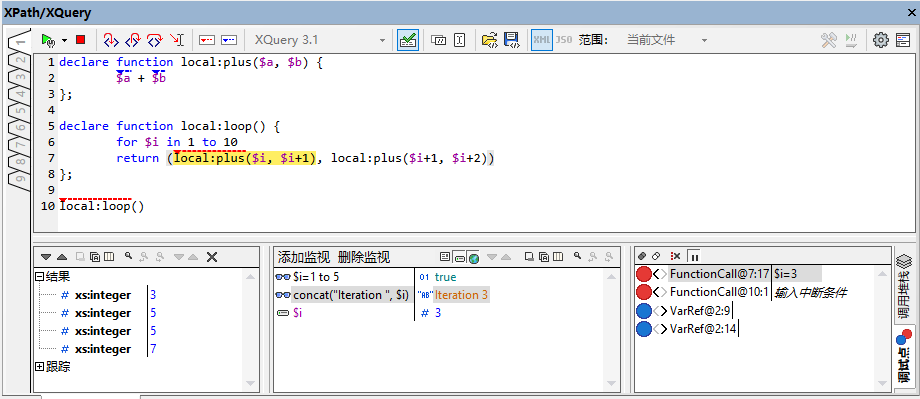Click the Step Out debugger icon
This screenshot has width=920, height=399.
(133, 40)
